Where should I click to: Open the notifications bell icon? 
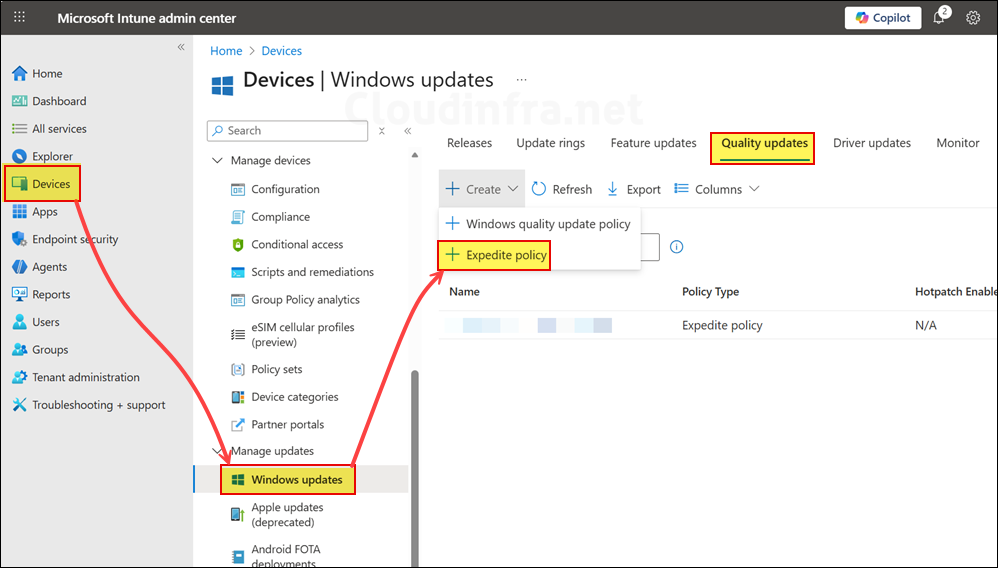(939, 17)
